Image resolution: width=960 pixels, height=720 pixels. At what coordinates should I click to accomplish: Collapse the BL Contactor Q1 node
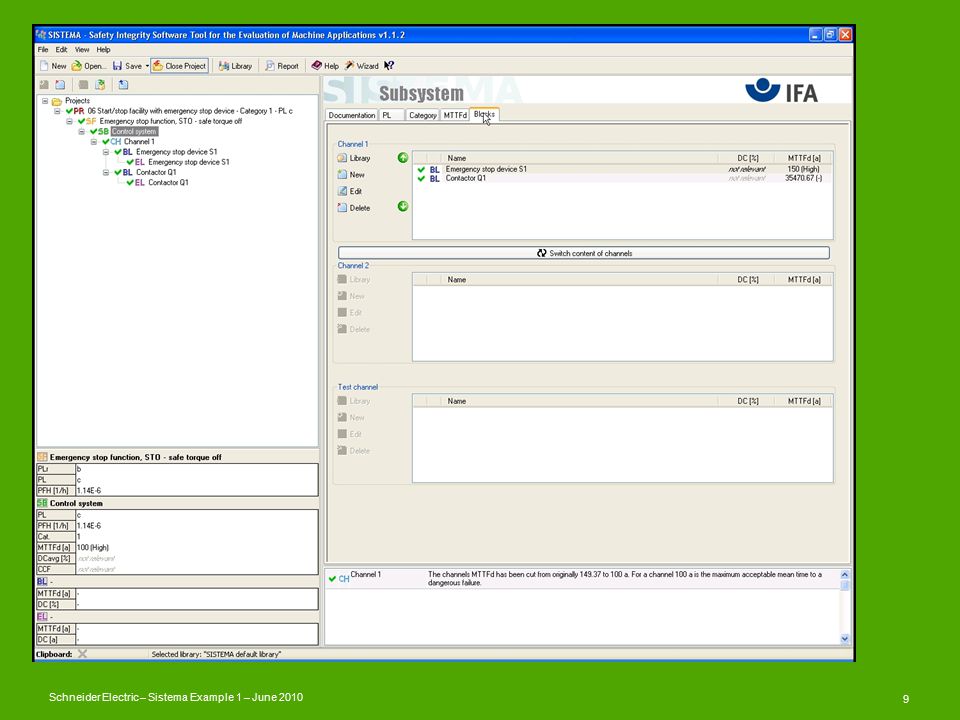106,172
